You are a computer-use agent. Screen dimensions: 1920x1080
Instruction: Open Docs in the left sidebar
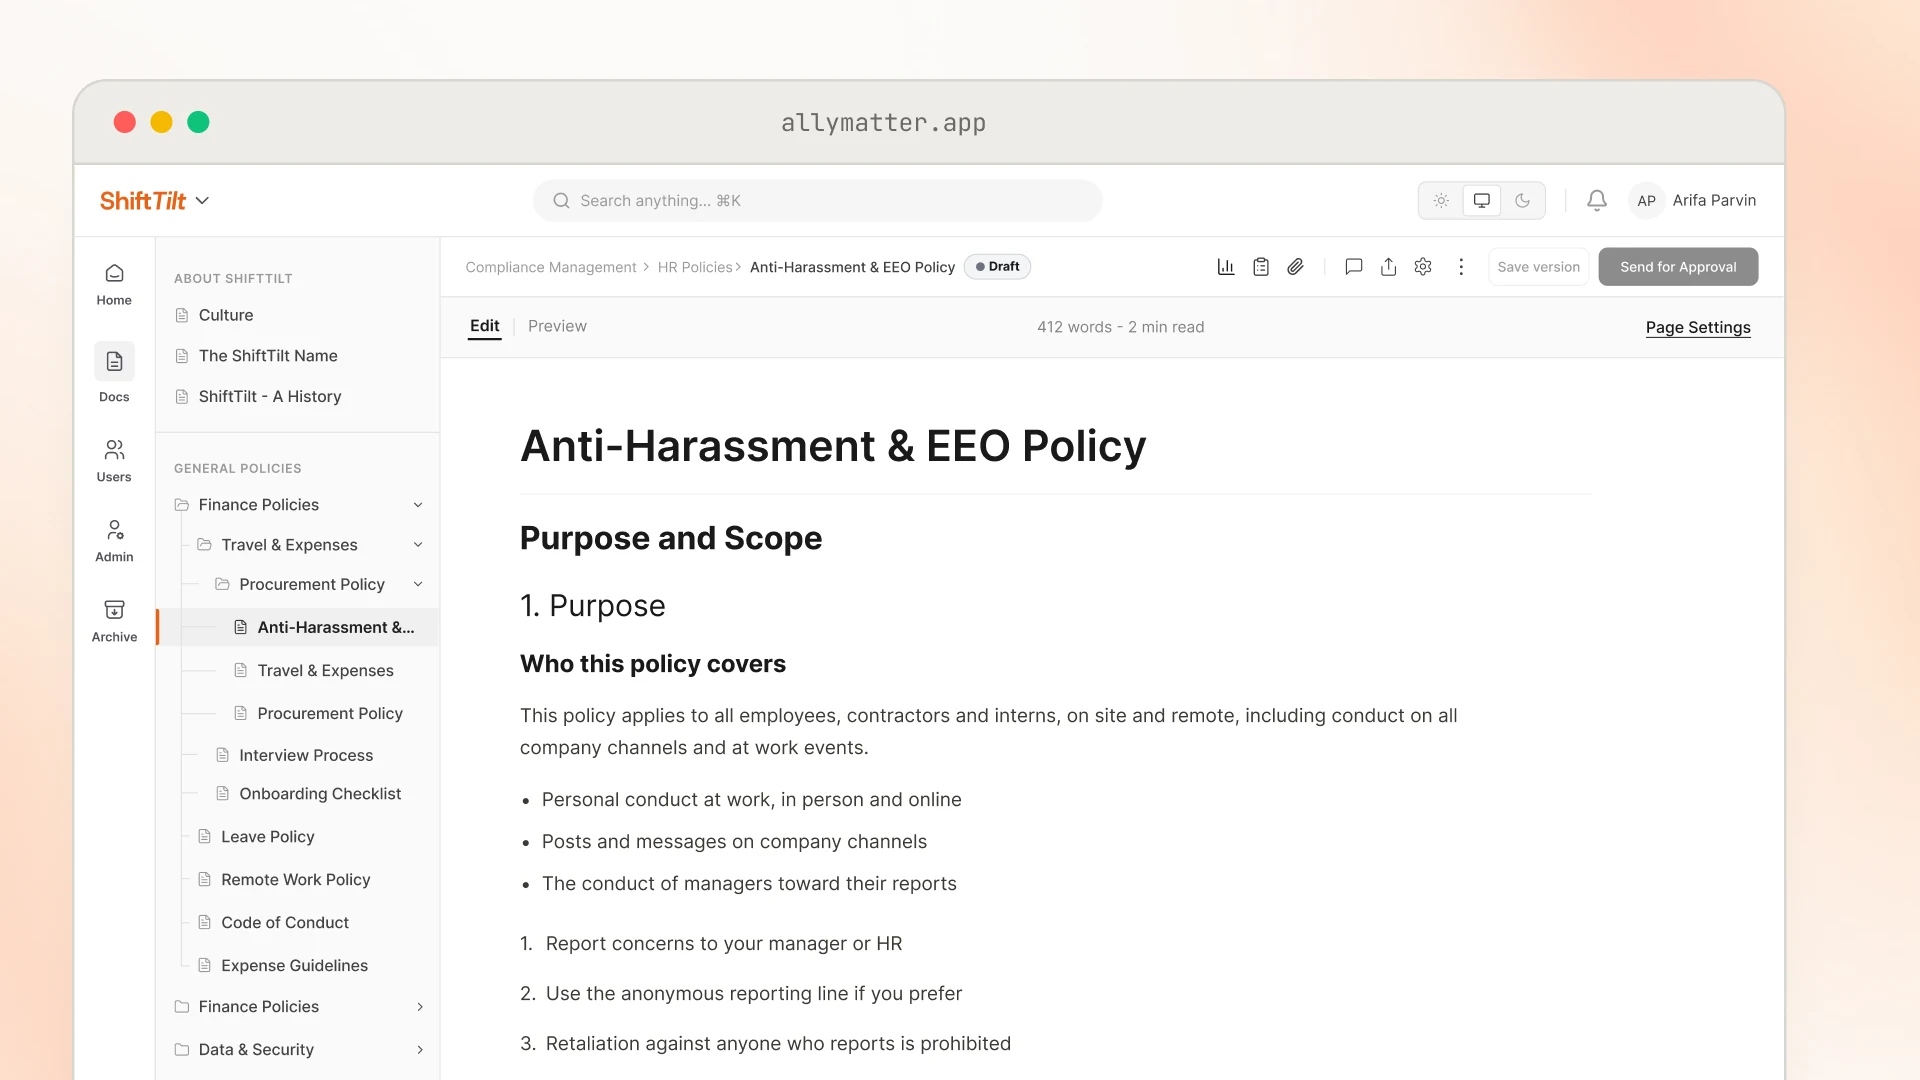(114, 373)
